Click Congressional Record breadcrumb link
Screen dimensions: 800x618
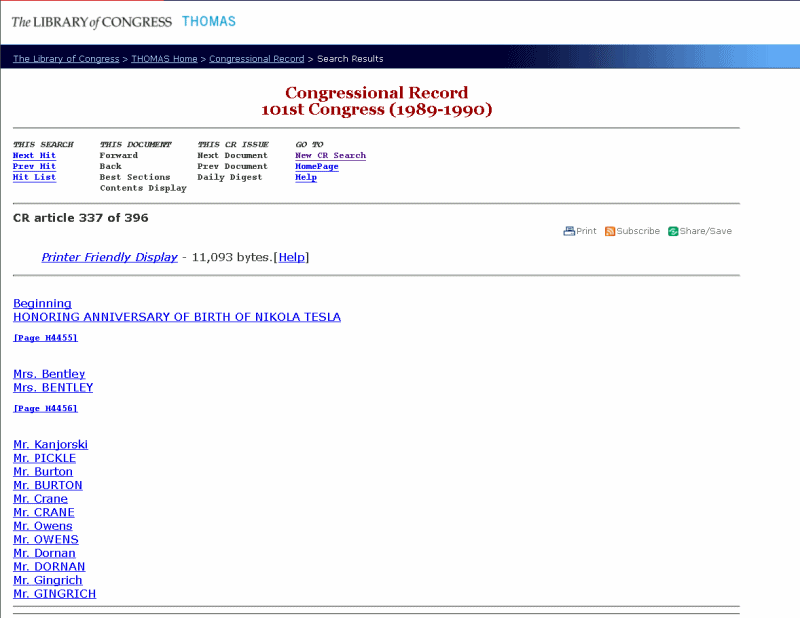(256, 59)
